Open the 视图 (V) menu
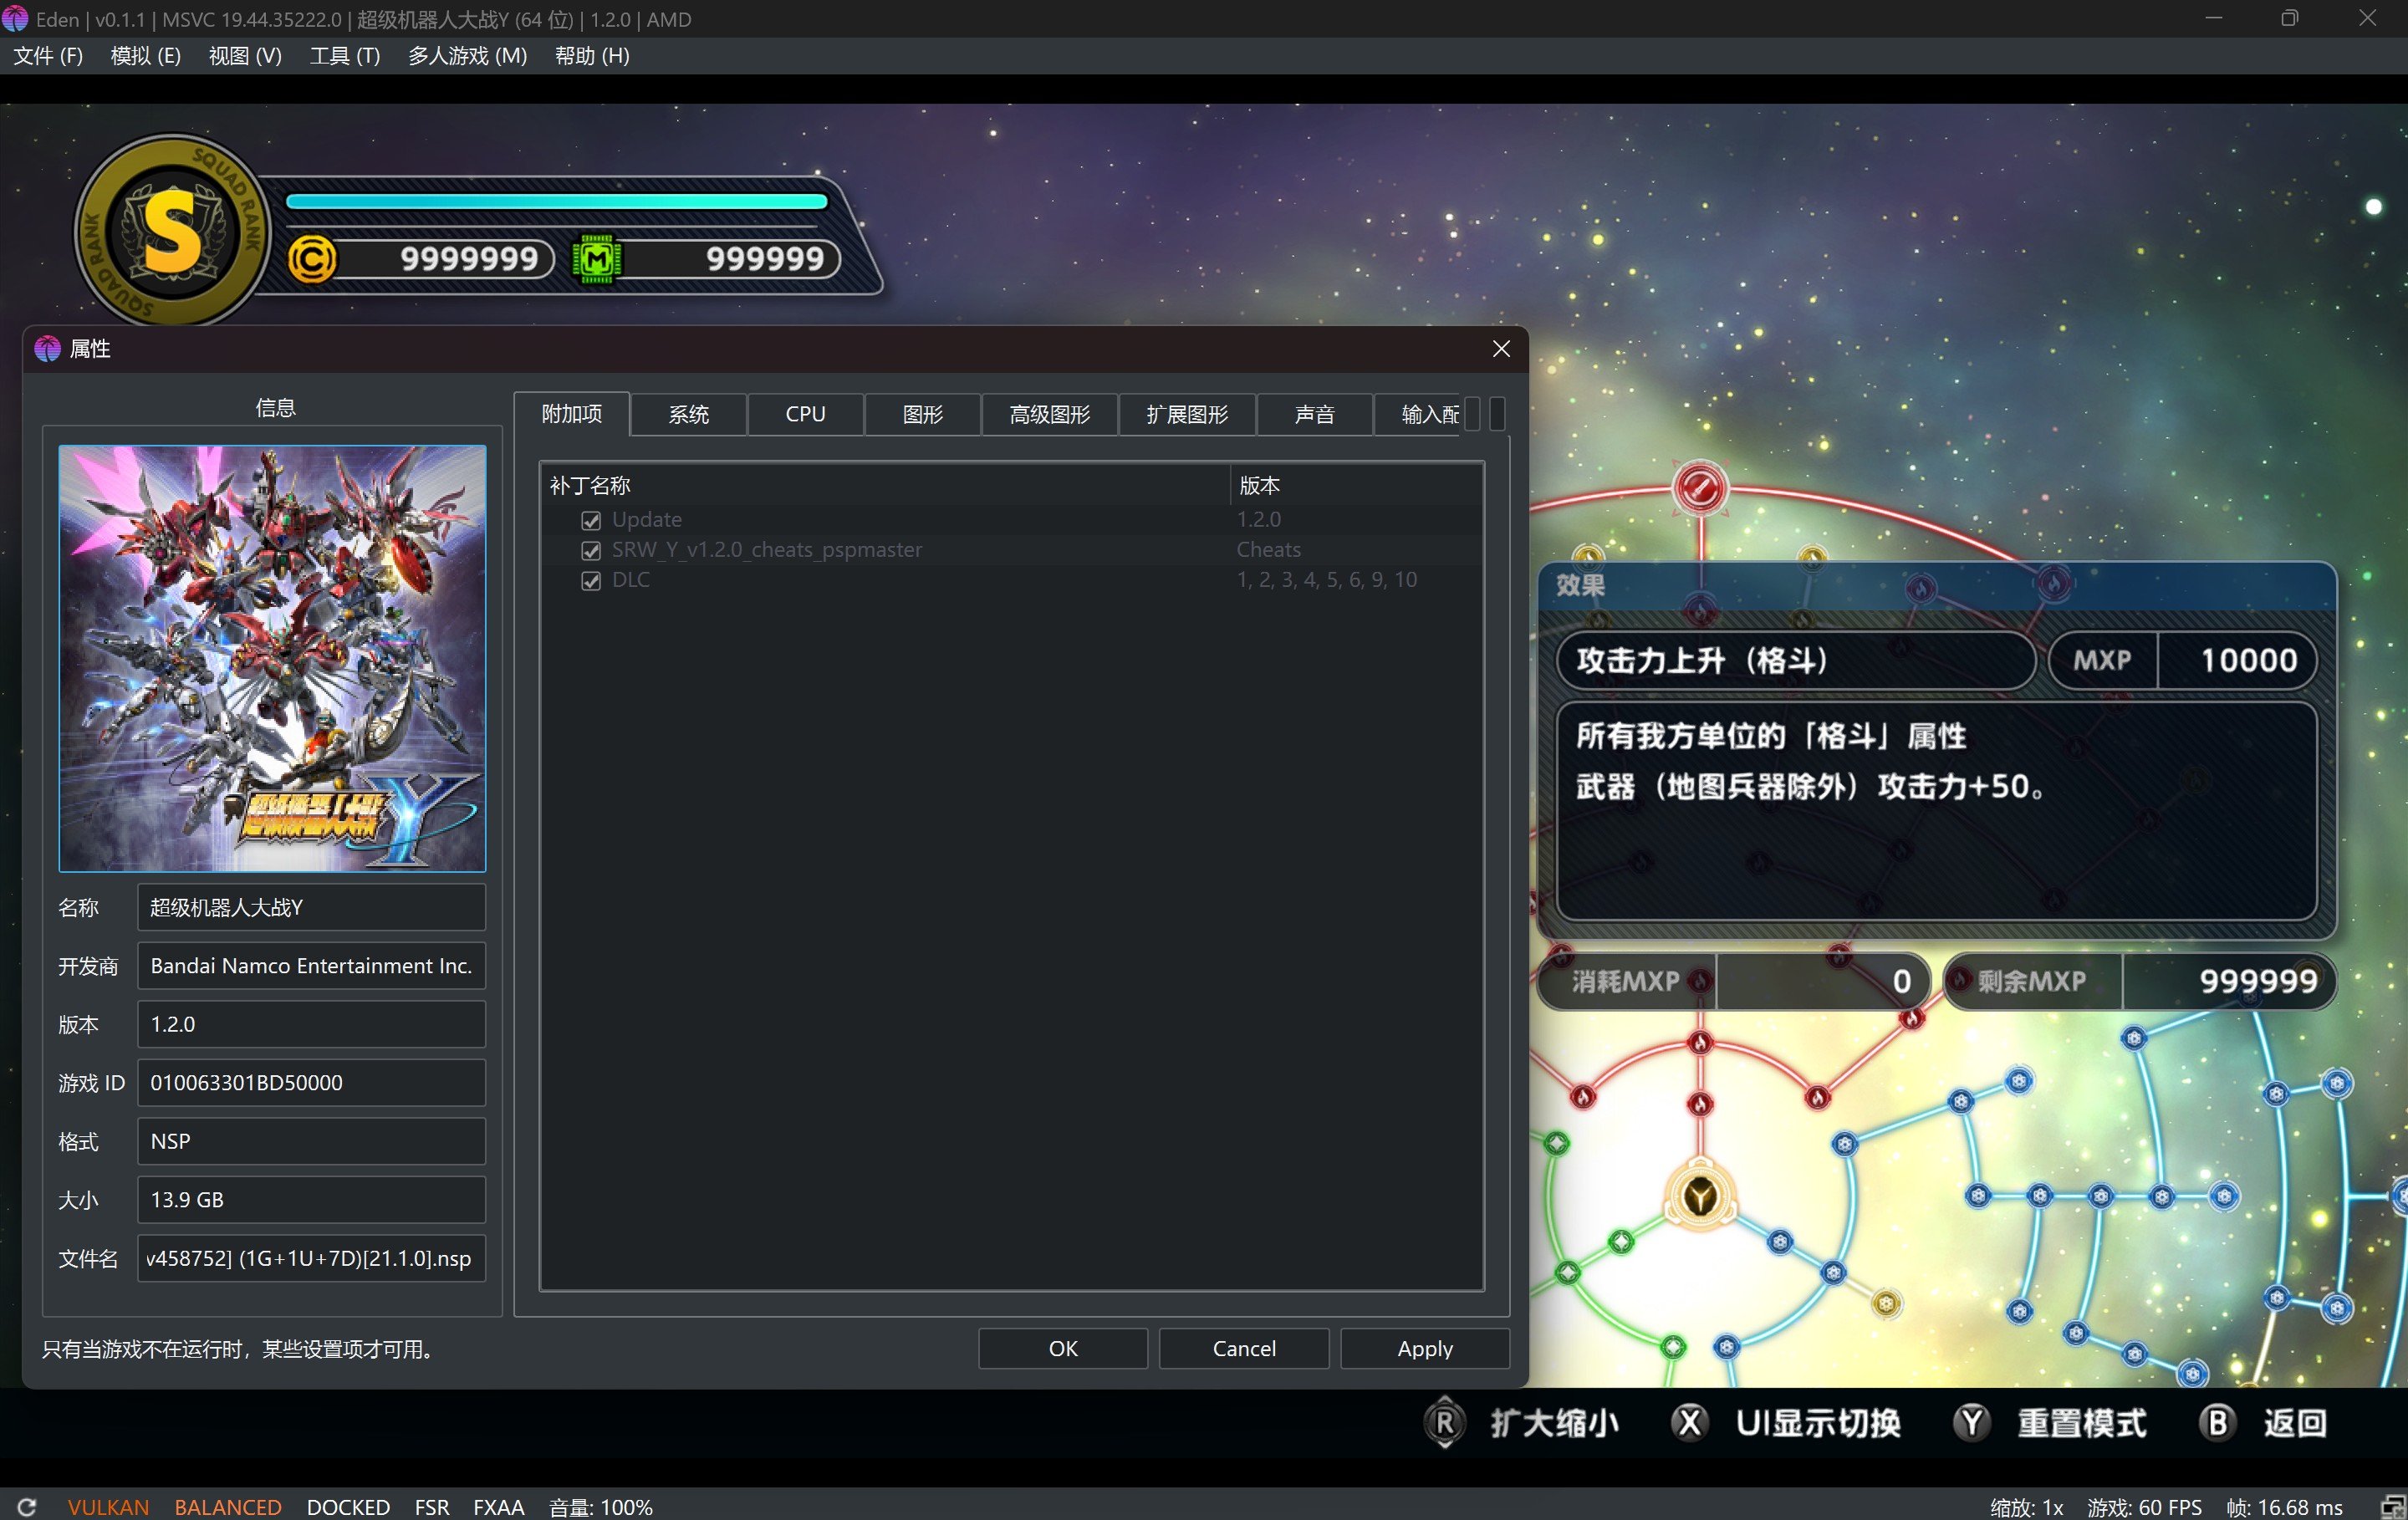 tap(245, 56)
